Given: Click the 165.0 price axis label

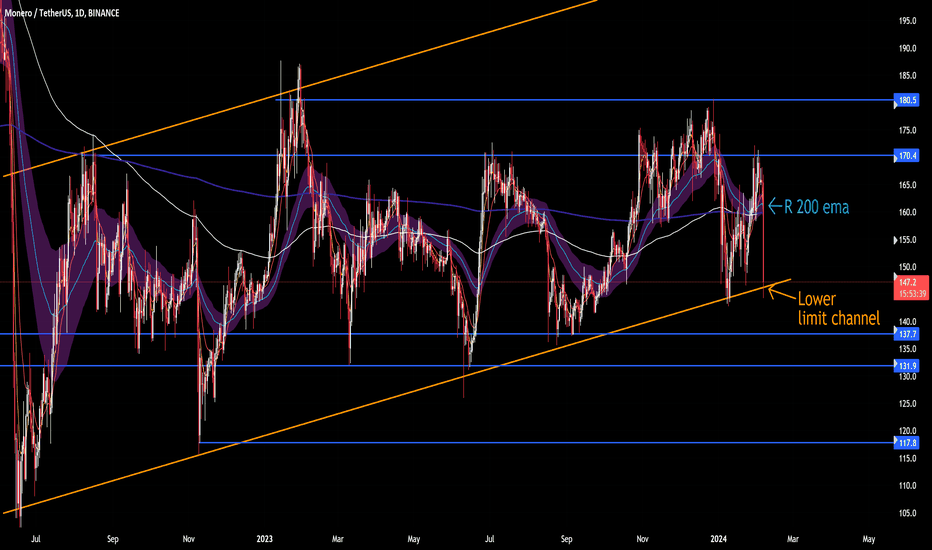Looking at the screenshot, I should coord(907,185).
